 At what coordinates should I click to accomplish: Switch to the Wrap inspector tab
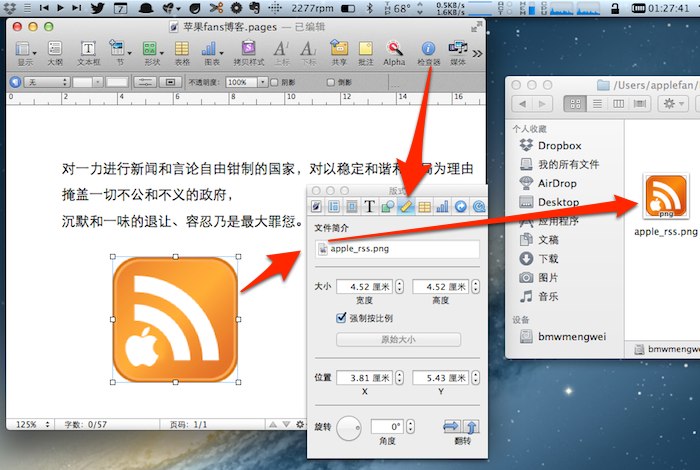pyautogui.click(x=352, y=206)
